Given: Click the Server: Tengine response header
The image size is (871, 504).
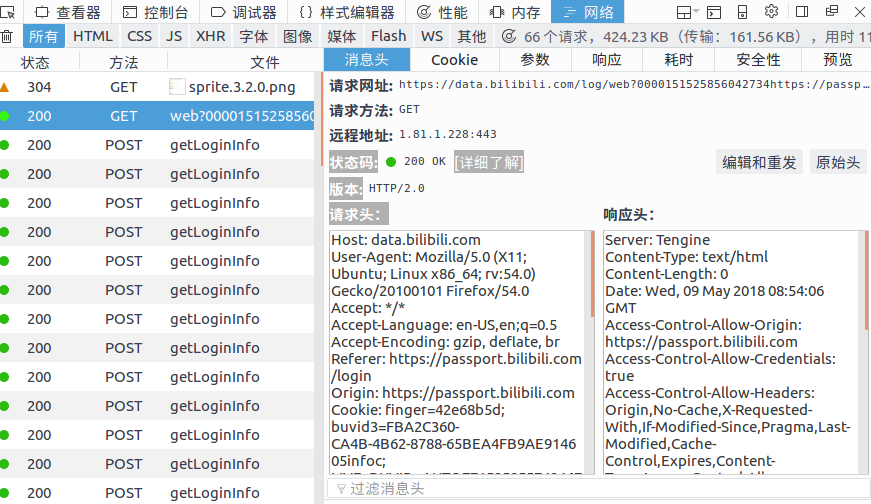Looking at the screenshot, I should pyautogui.click(x=657, y=240).
